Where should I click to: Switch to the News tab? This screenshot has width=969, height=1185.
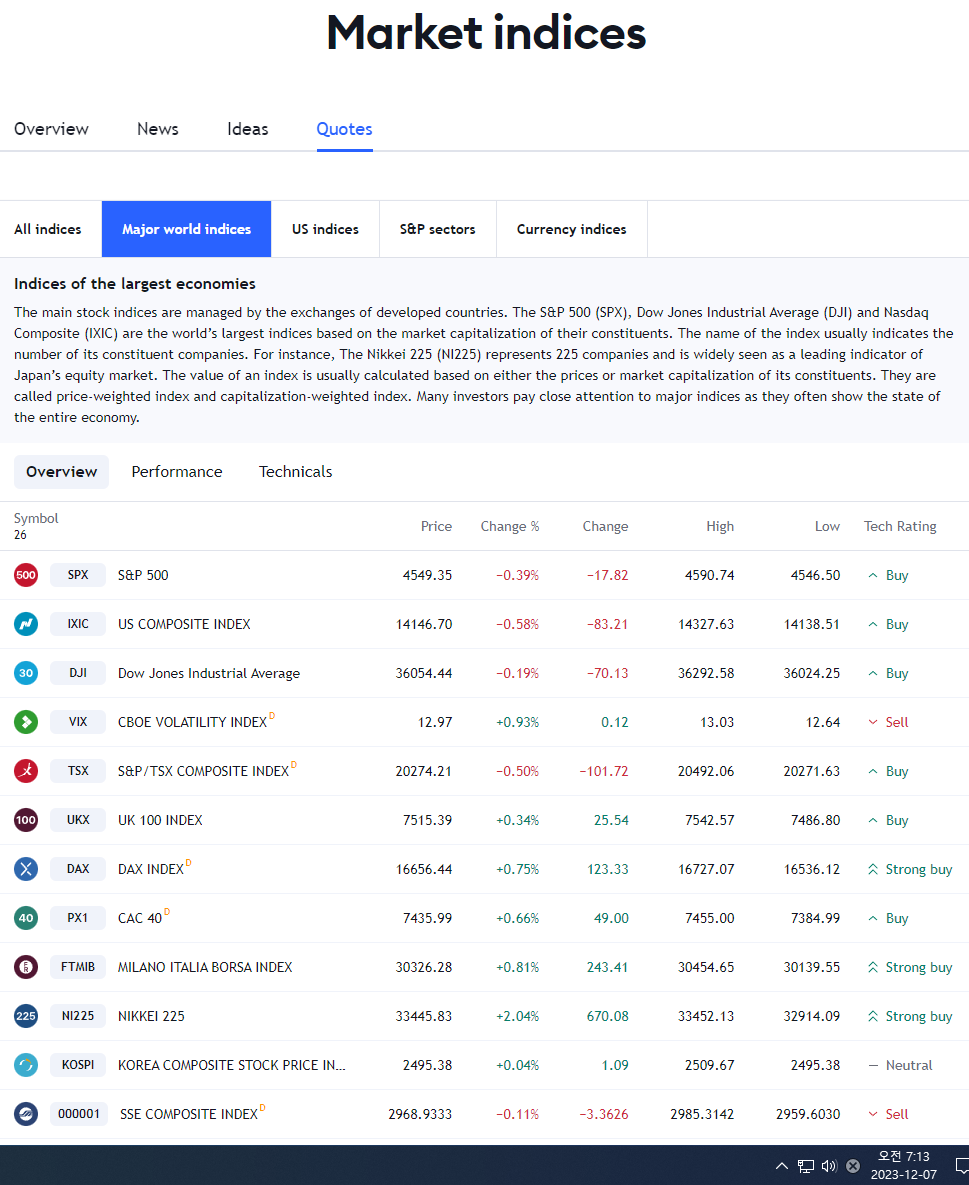[x=158, y=129]
